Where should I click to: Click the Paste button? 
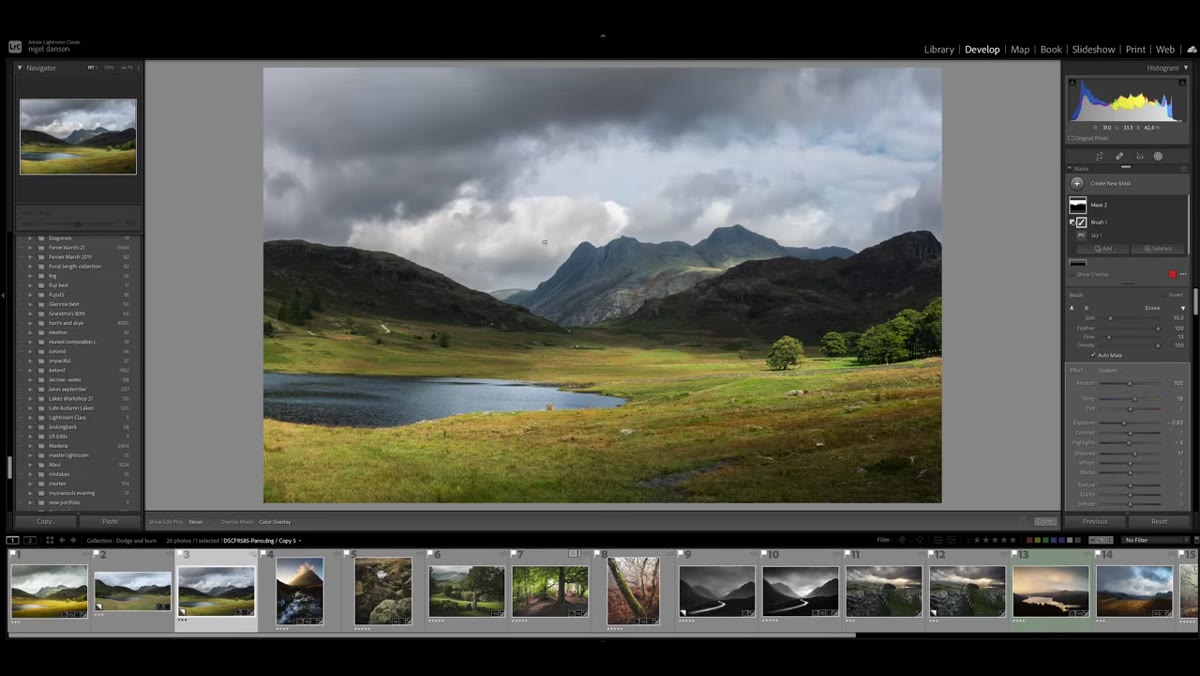[x=110, y=521]
